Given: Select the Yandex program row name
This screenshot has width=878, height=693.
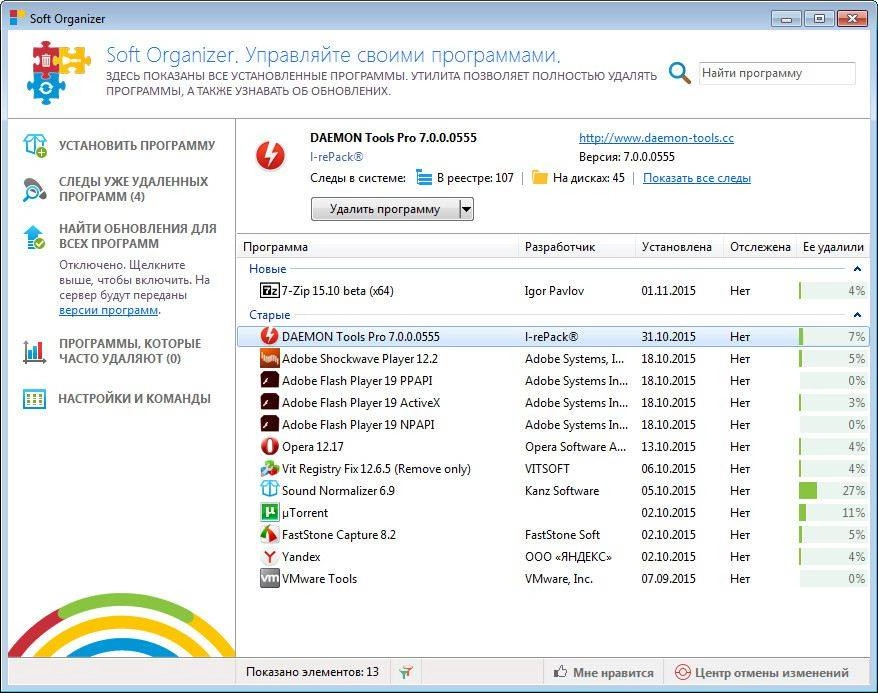Looking at the screenshot, I should tap(301, 557).
